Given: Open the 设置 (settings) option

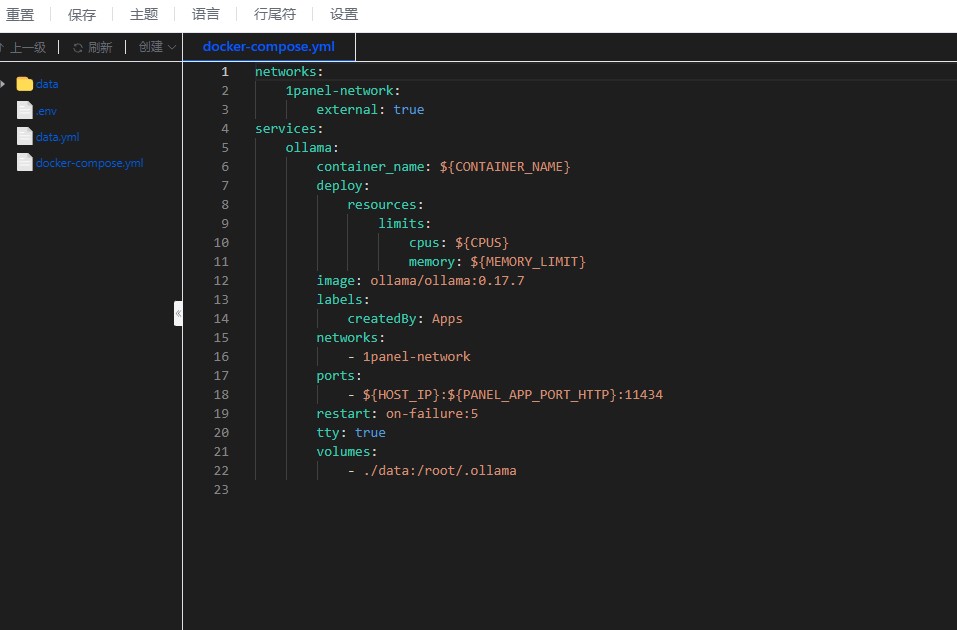Looking at the screenshot, I should coord(344,15).
